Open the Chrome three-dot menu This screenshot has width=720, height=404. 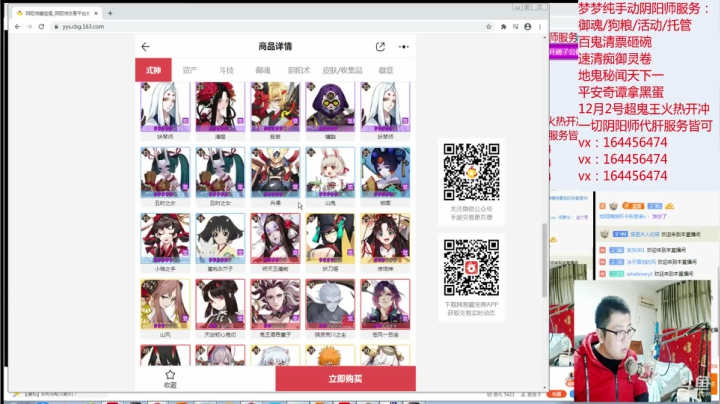(x=540, y=27)
